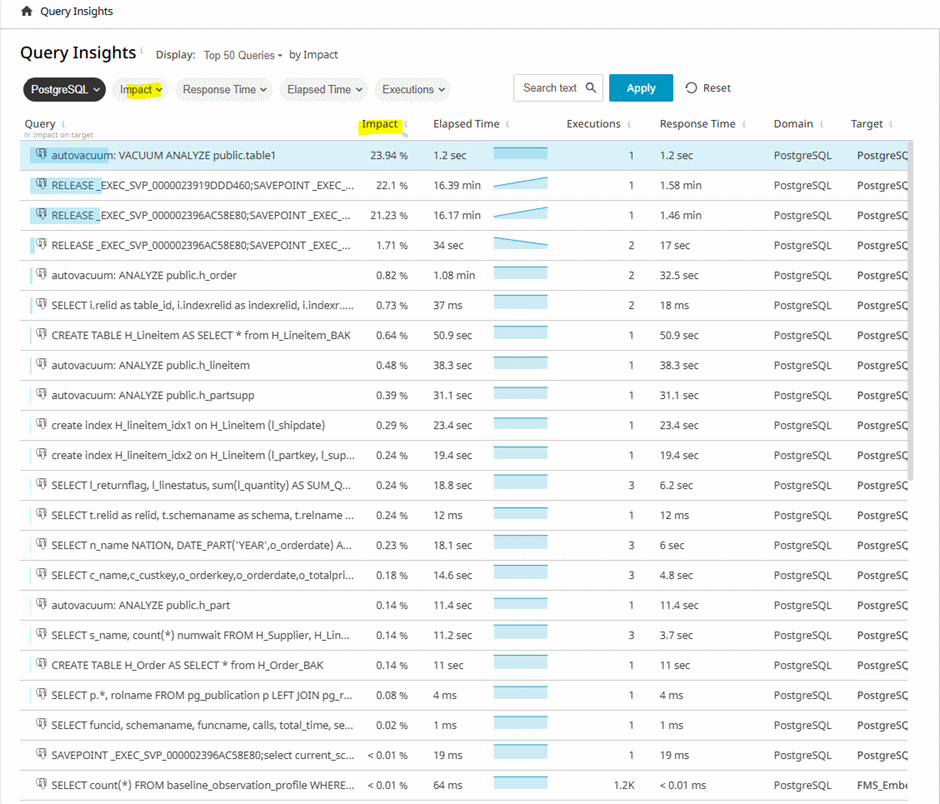Viewport: 940px width, 804px height.
Task: Click PostgreSQL icon beside SELECT n_name NATION query
Action: click(x=41, y=544)
